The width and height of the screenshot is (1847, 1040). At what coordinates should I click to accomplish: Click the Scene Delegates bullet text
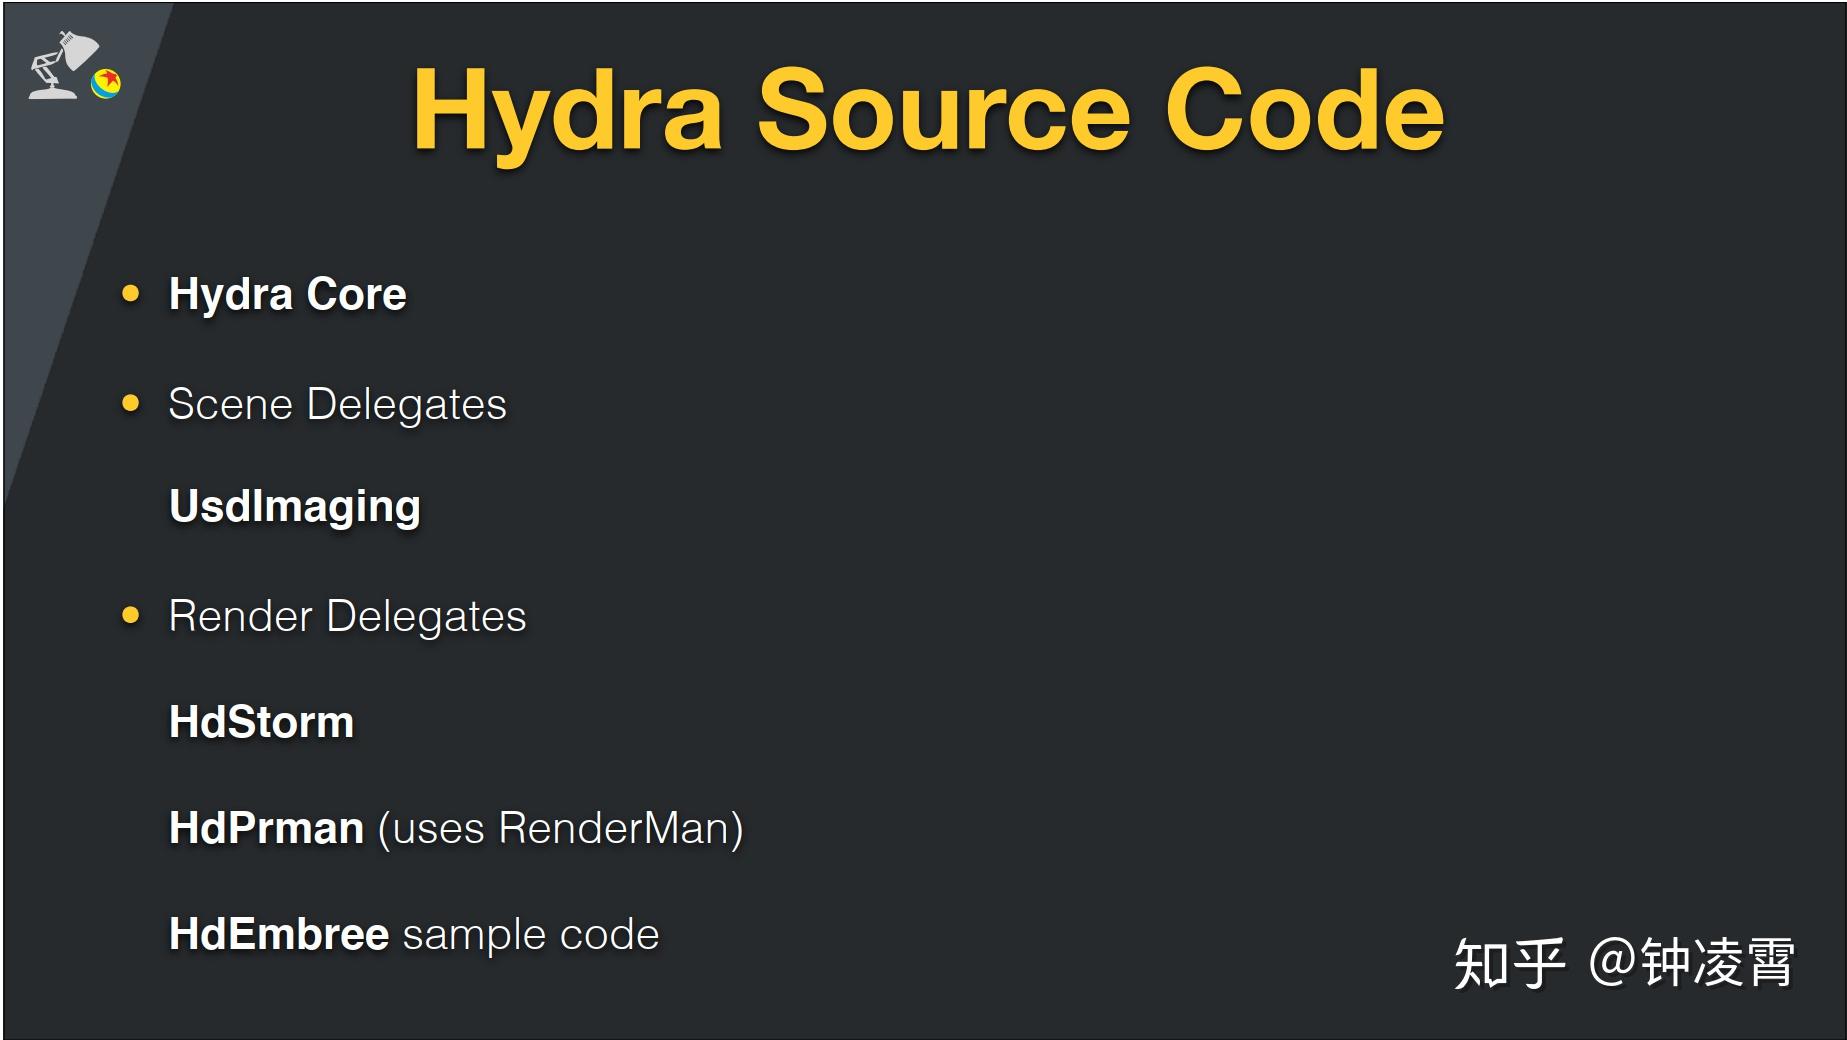tap(337, 405)
